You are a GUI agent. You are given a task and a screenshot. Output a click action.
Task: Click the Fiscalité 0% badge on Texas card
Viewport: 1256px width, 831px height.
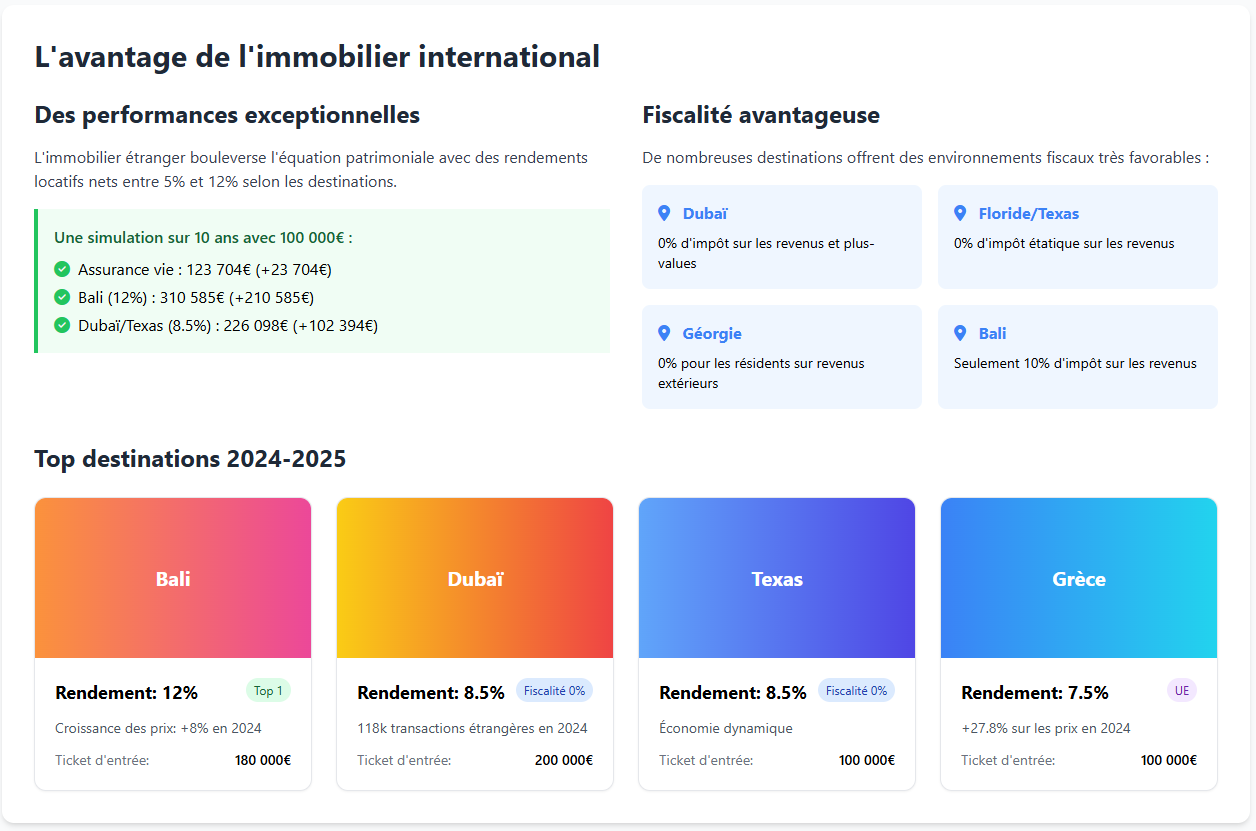856,690
